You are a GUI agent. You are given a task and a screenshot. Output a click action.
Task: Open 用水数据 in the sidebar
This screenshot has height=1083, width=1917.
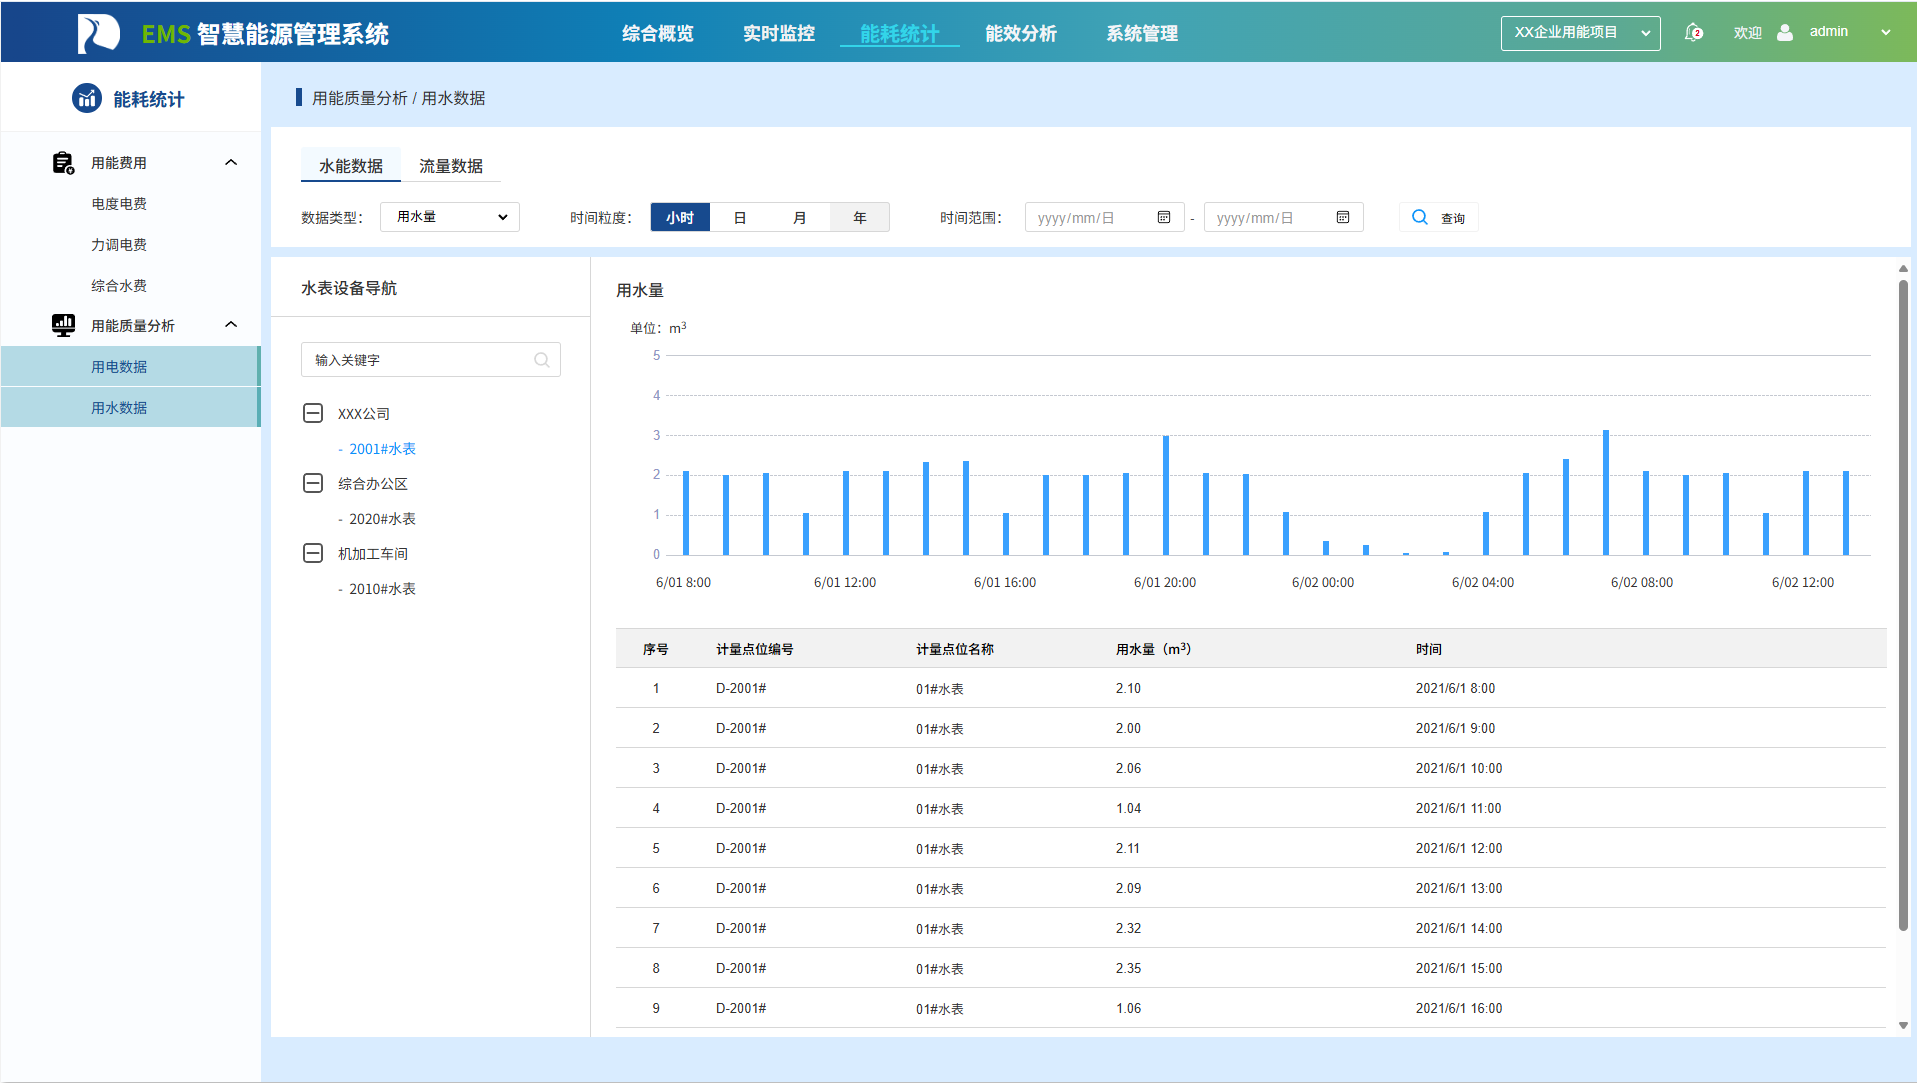(x=130, y=408)
